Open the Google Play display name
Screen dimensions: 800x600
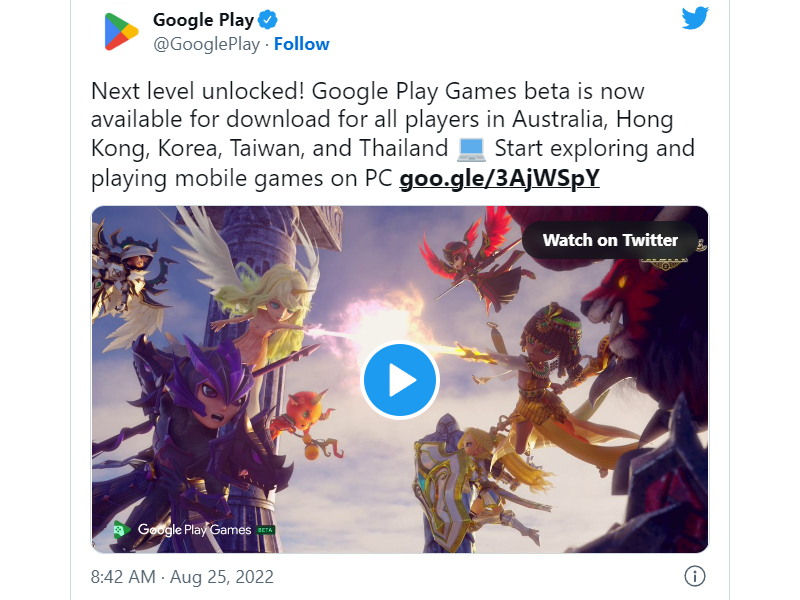coord(203,20)
